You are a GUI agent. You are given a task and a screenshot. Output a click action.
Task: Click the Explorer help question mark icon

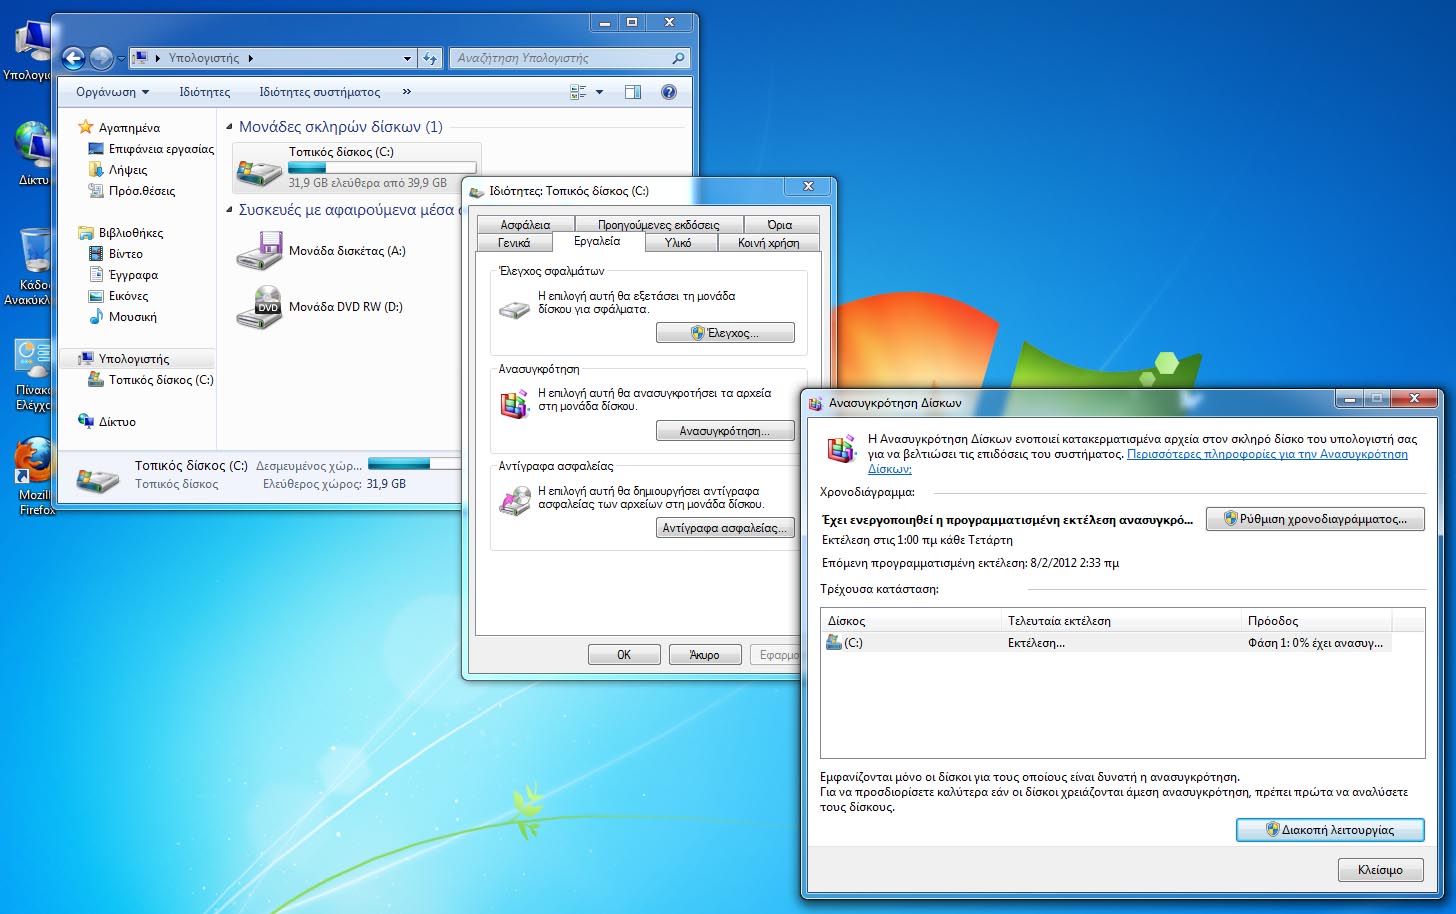click(669, 92)
